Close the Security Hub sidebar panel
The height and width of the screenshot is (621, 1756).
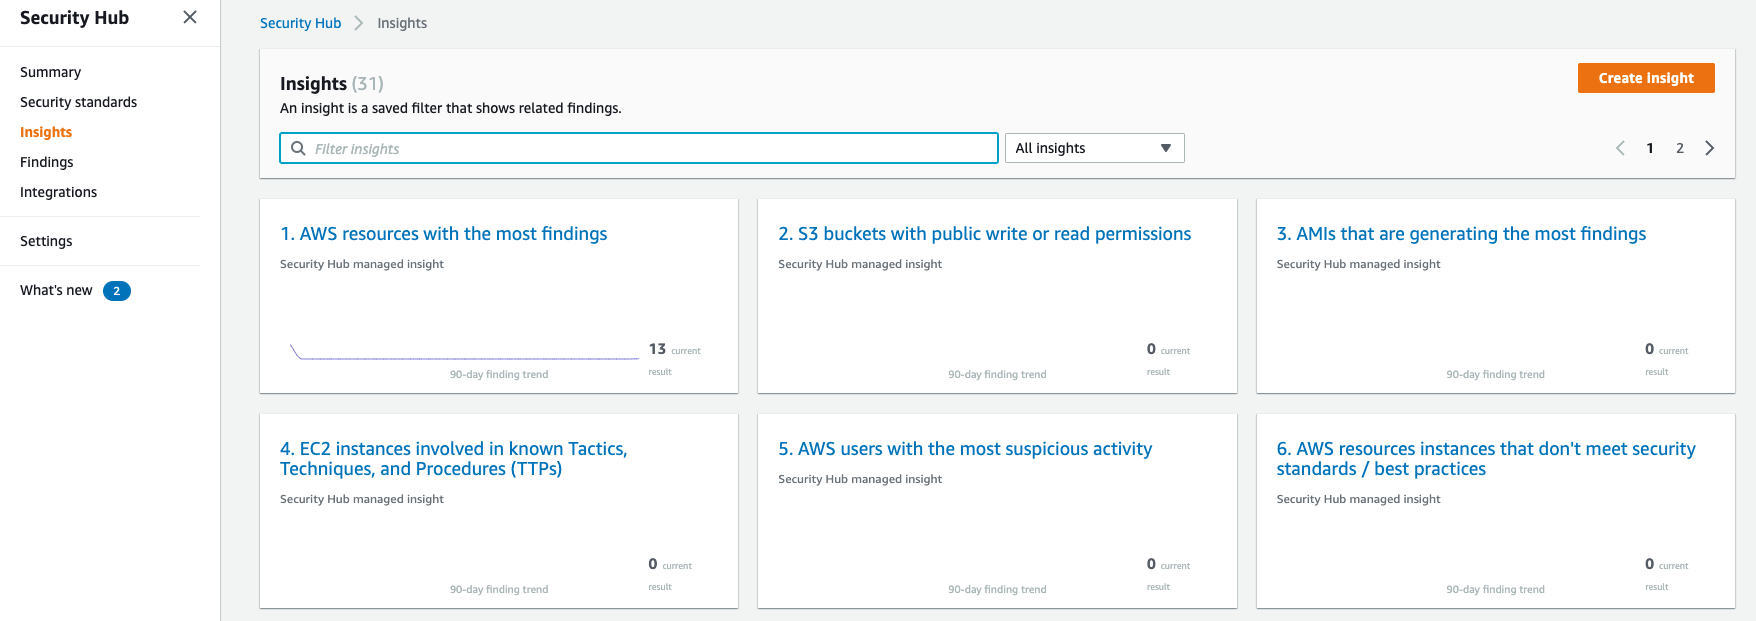coord(190,18)
